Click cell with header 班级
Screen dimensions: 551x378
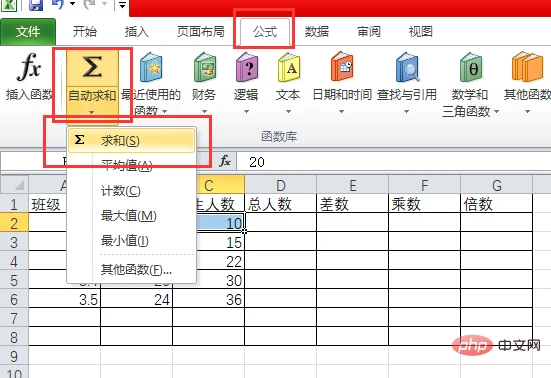[48, 204]
